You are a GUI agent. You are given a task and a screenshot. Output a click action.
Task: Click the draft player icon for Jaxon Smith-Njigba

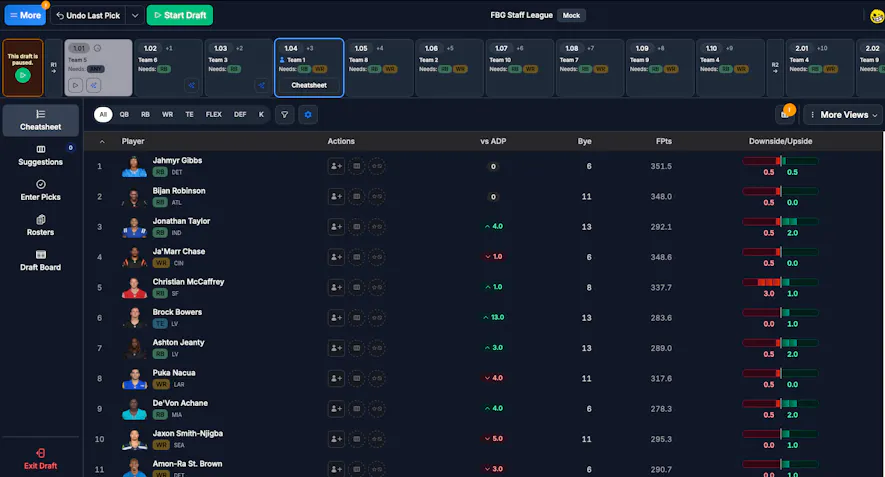click(336, 439)
